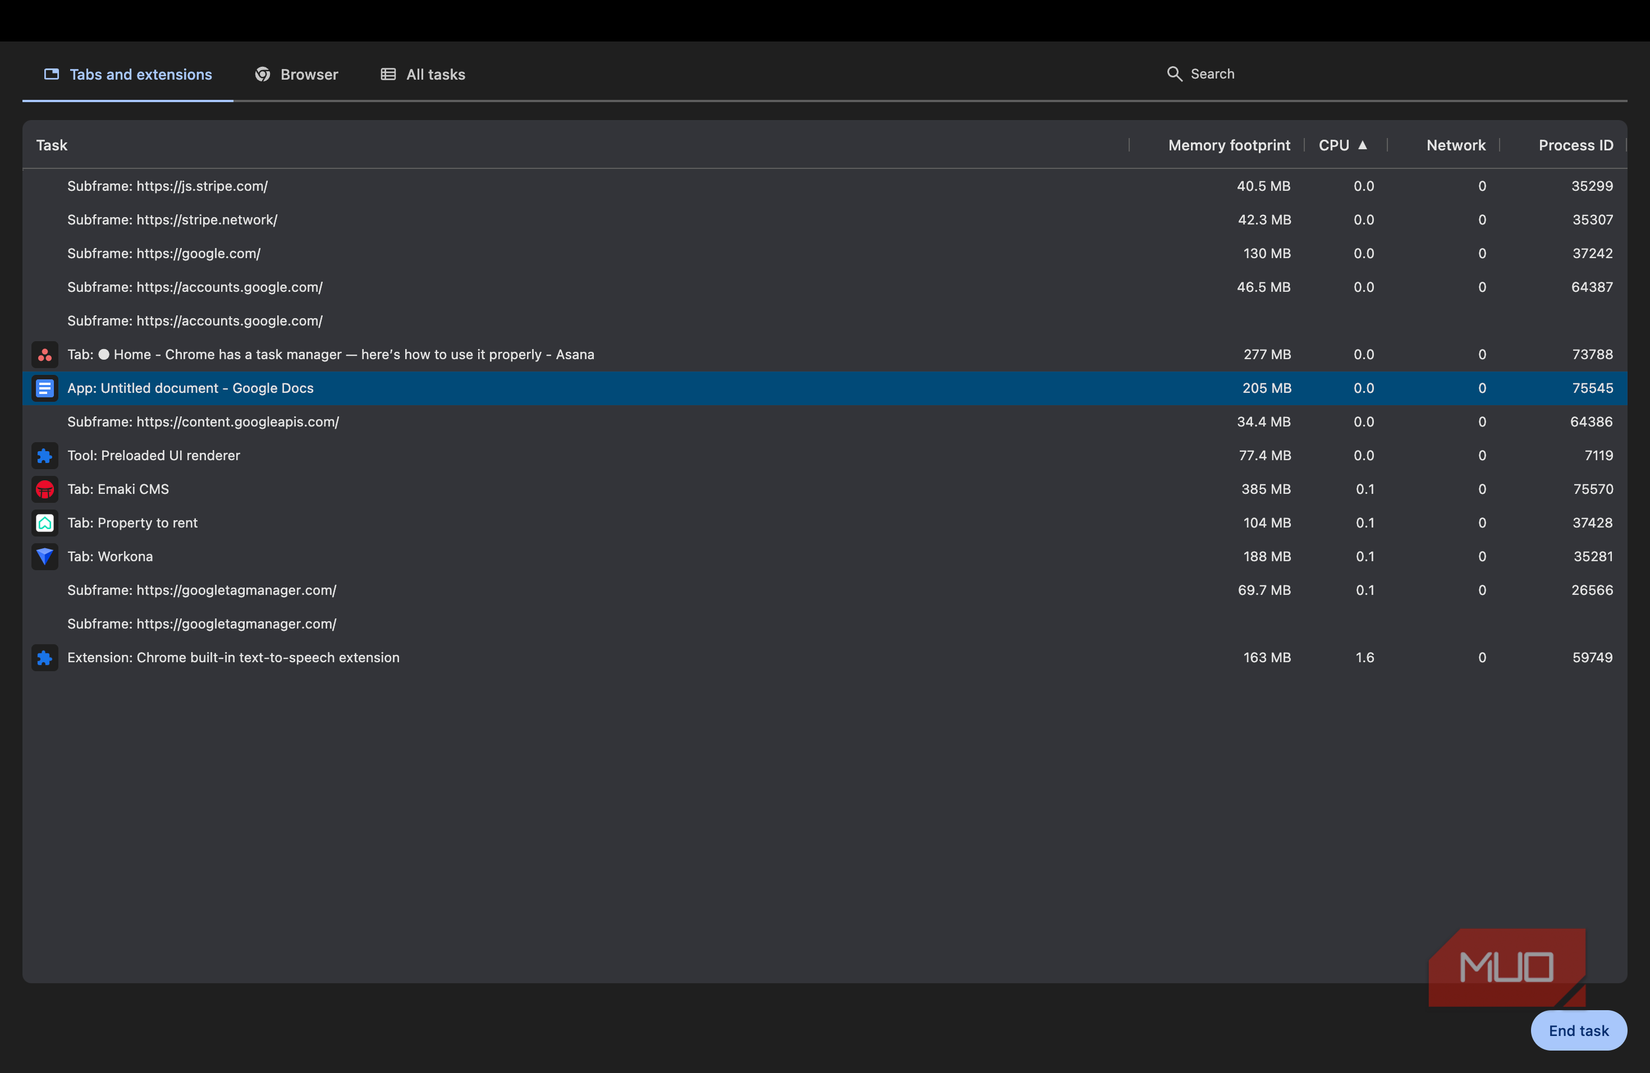The image size is (1650, 1073).
Task: Click the text-to-speech extension puzzle icon
Action: click(x=44, y=657)
